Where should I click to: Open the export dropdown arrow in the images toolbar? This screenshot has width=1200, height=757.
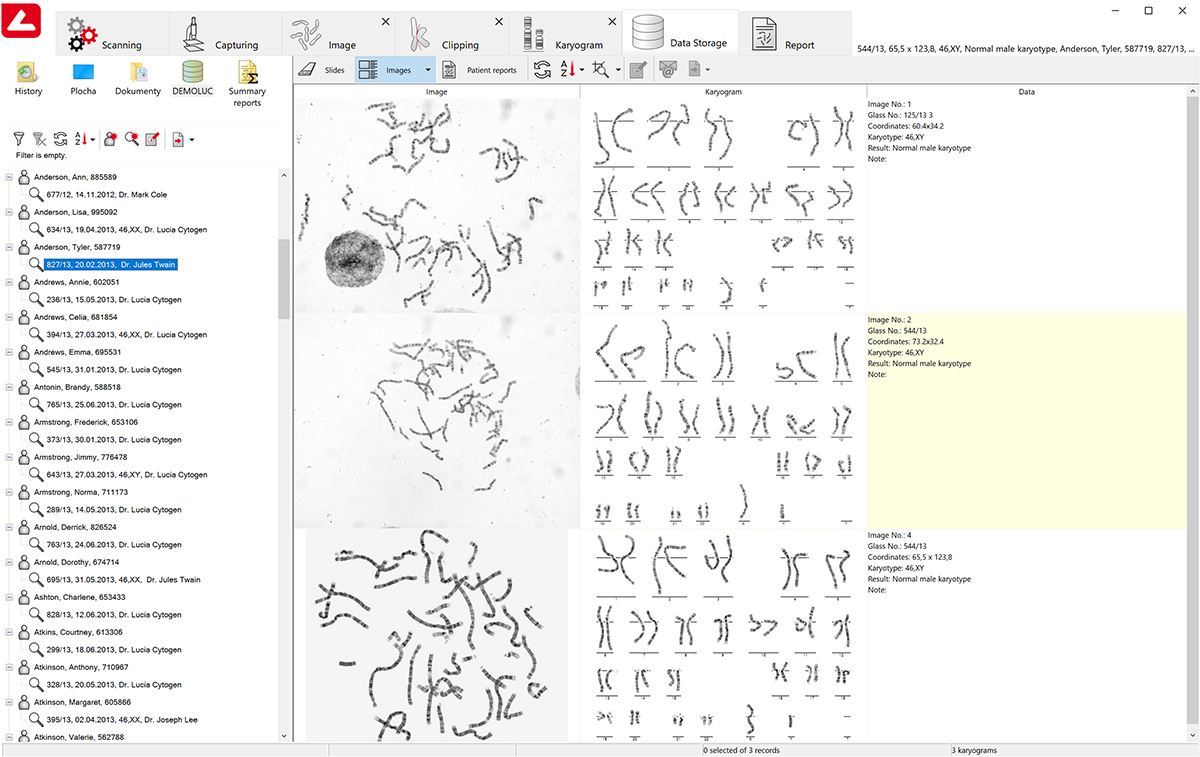coord(708,70)
